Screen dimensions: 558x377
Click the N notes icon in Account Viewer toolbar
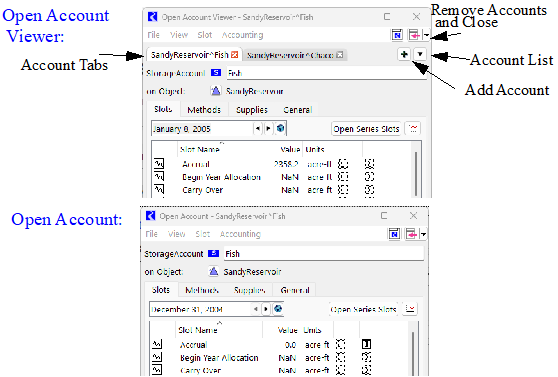coord(397,35)
